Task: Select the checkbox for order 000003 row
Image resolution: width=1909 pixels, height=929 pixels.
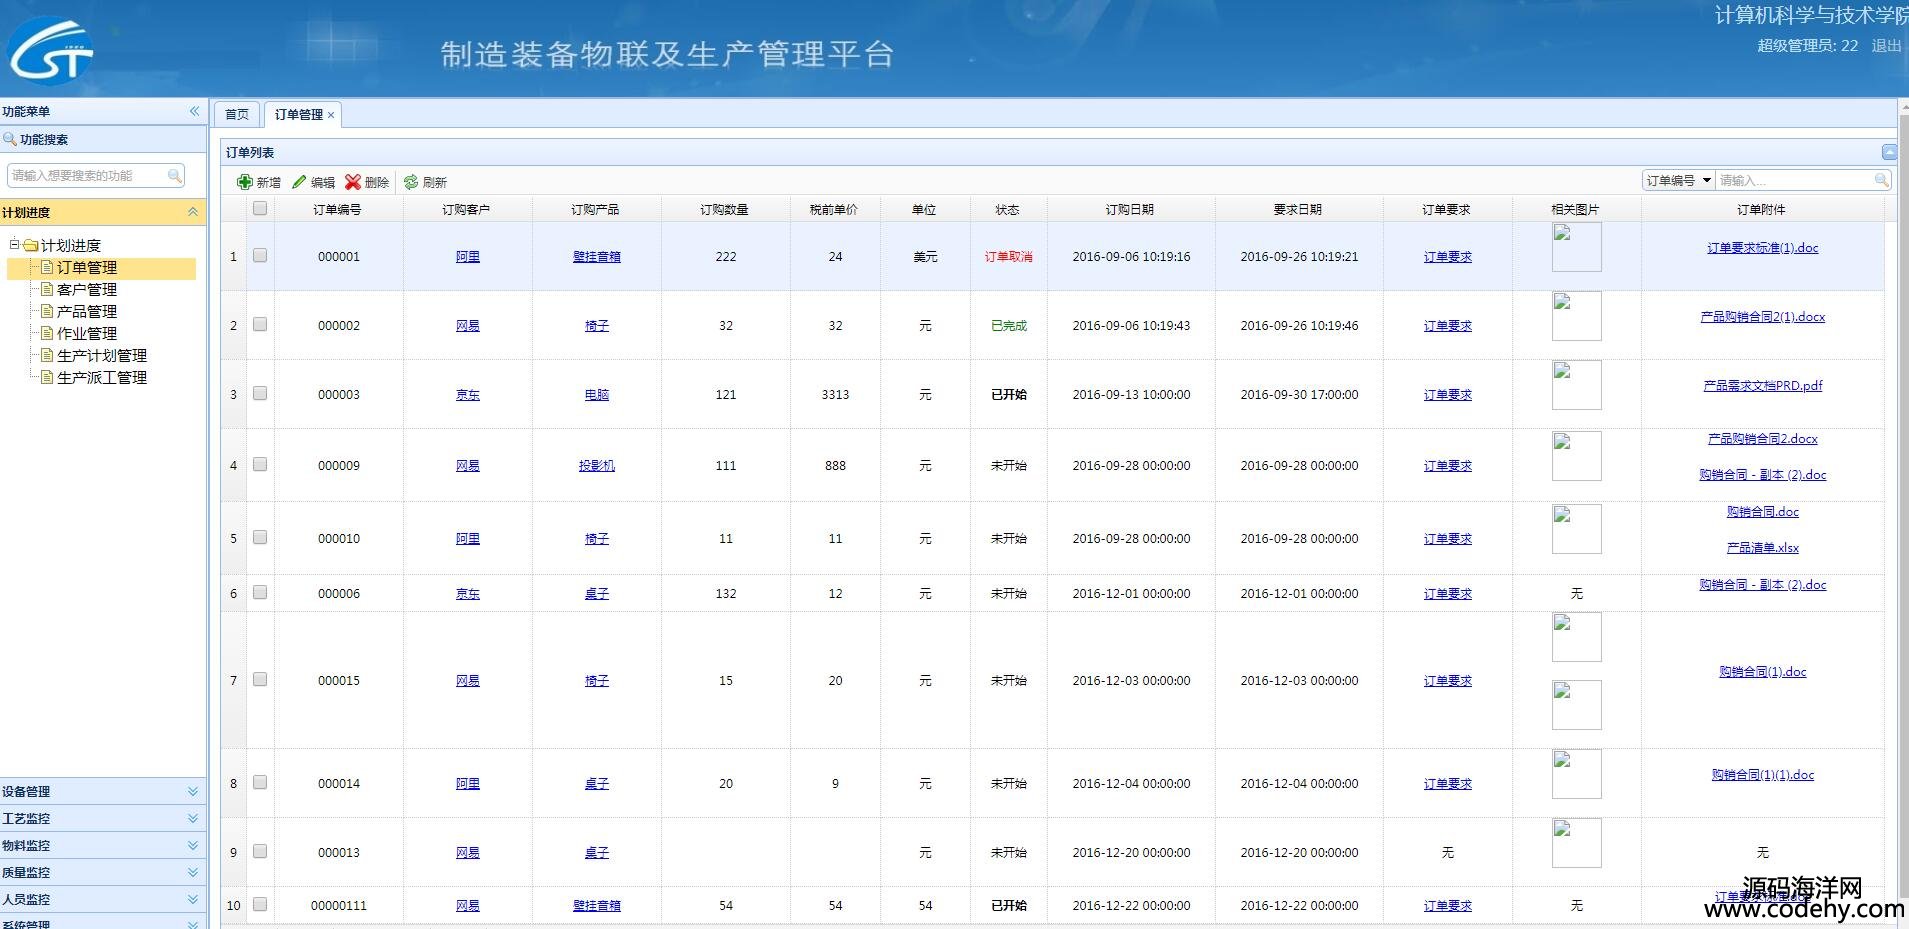Action: click(260, 394)
